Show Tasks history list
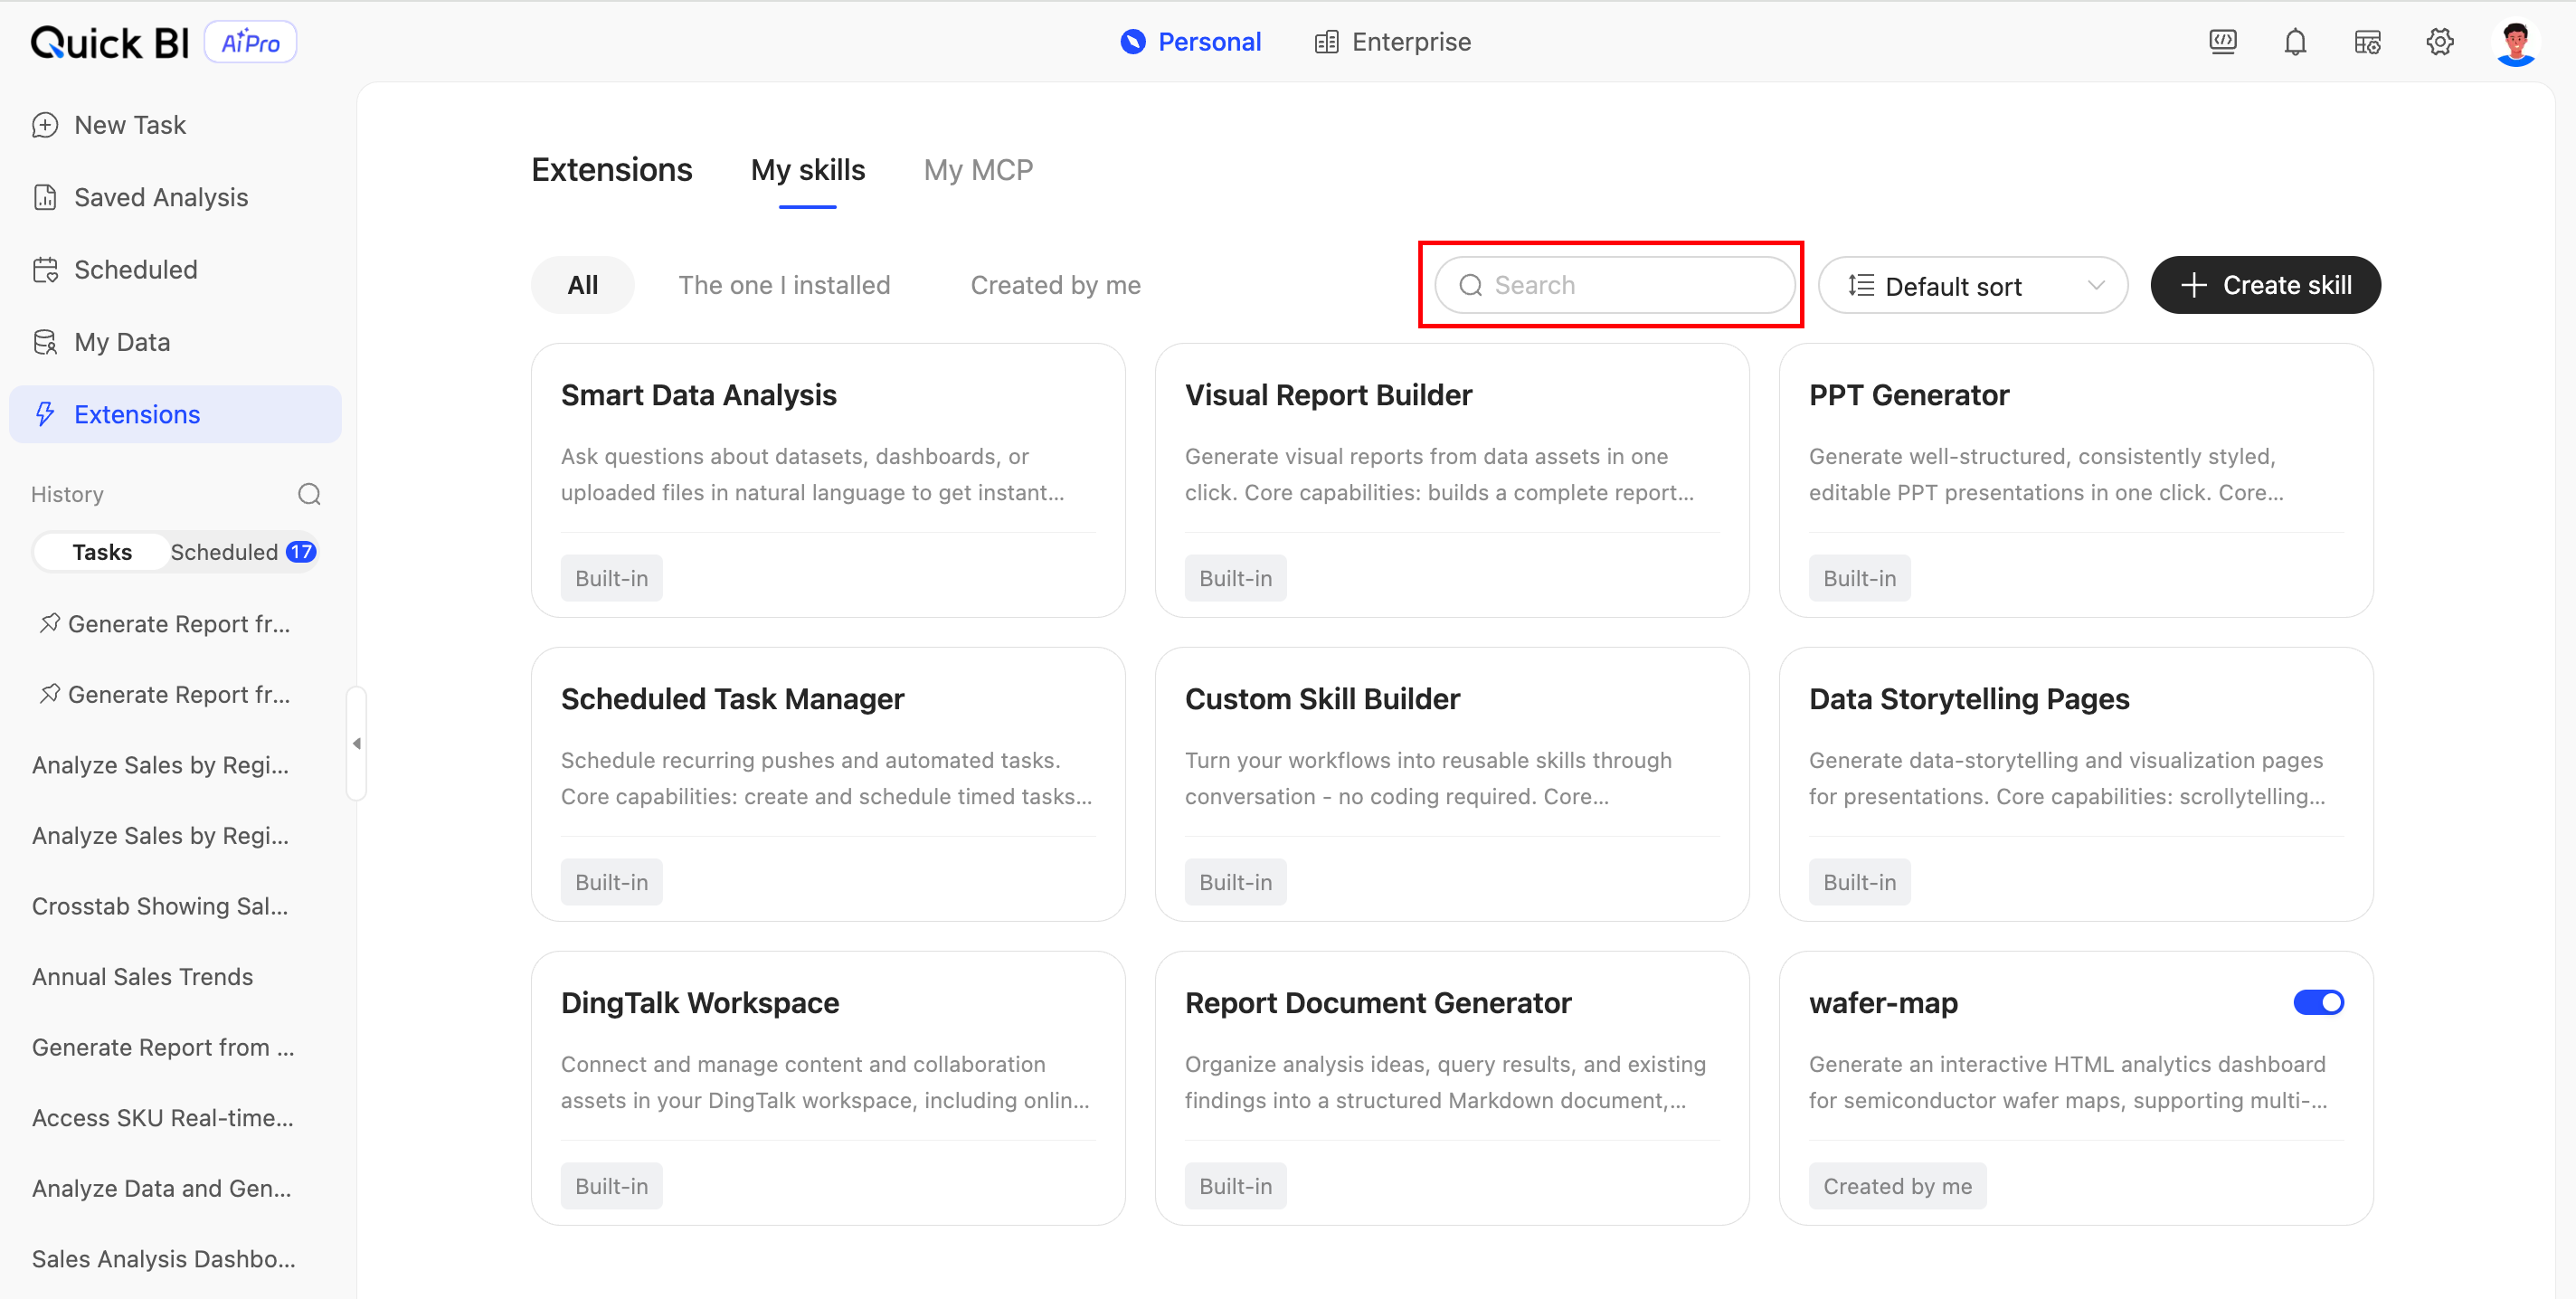 (102, 552)
